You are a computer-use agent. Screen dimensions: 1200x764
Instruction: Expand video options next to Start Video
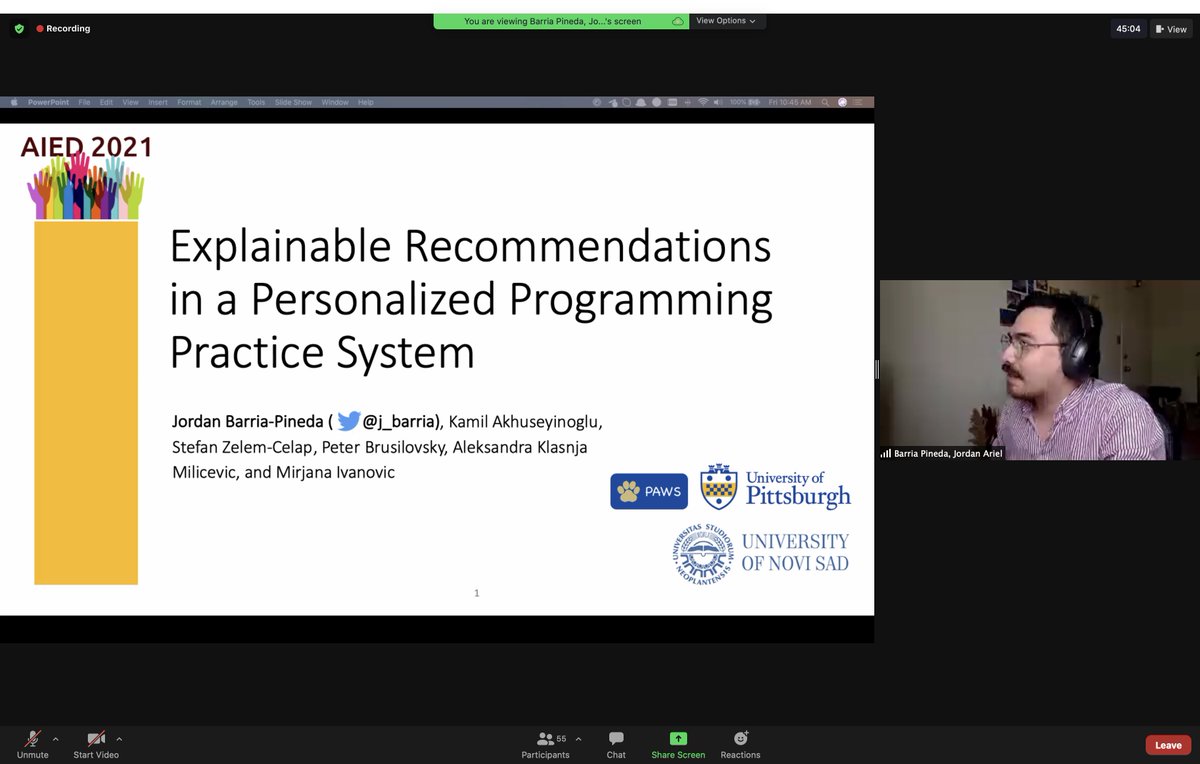(119, 739)
